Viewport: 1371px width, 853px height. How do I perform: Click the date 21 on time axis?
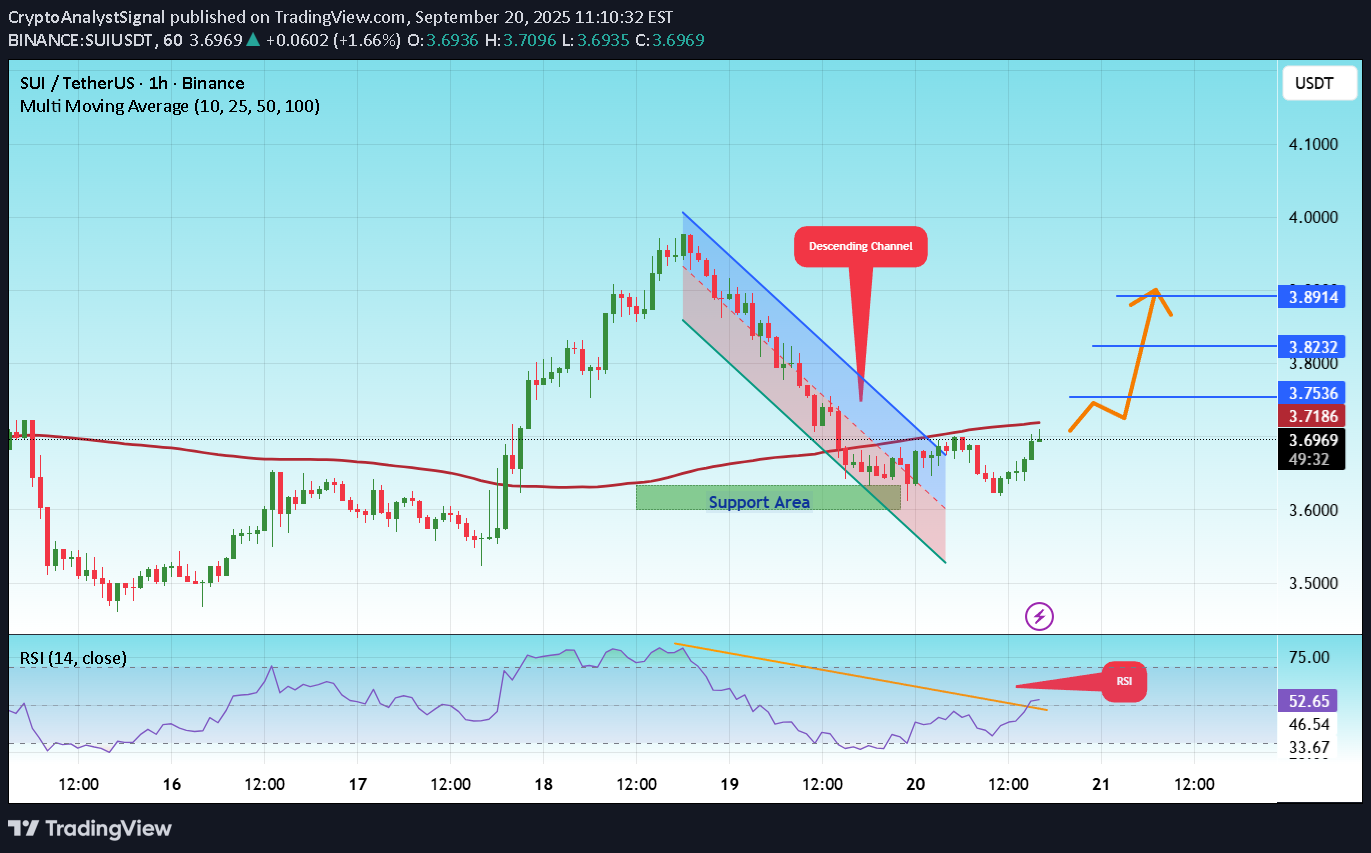pos(1101,784)
